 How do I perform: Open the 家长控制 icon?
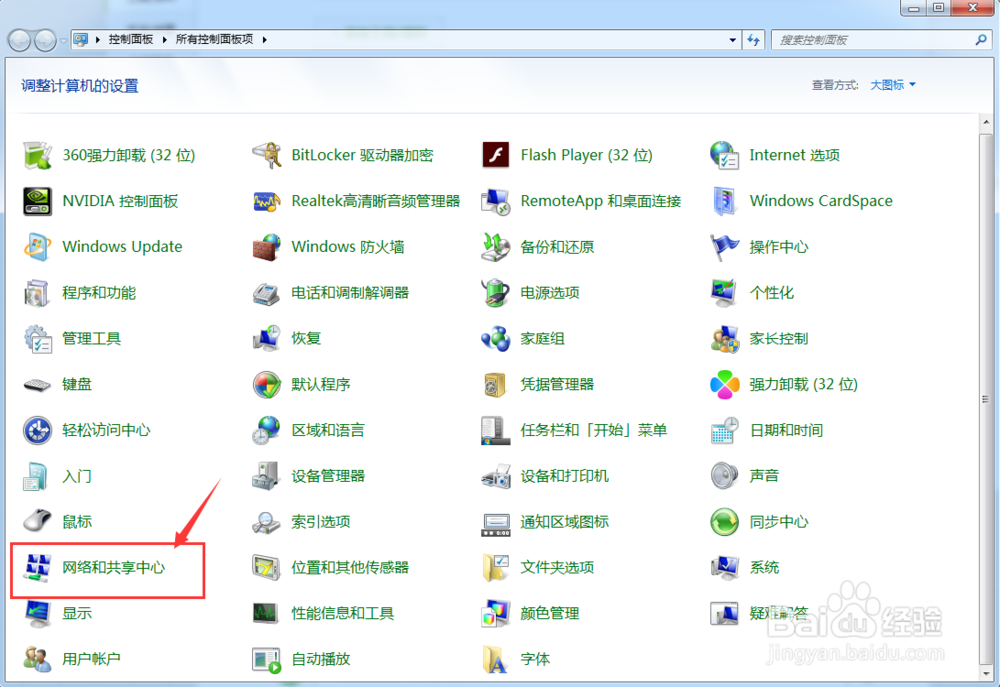pos(724,339)
